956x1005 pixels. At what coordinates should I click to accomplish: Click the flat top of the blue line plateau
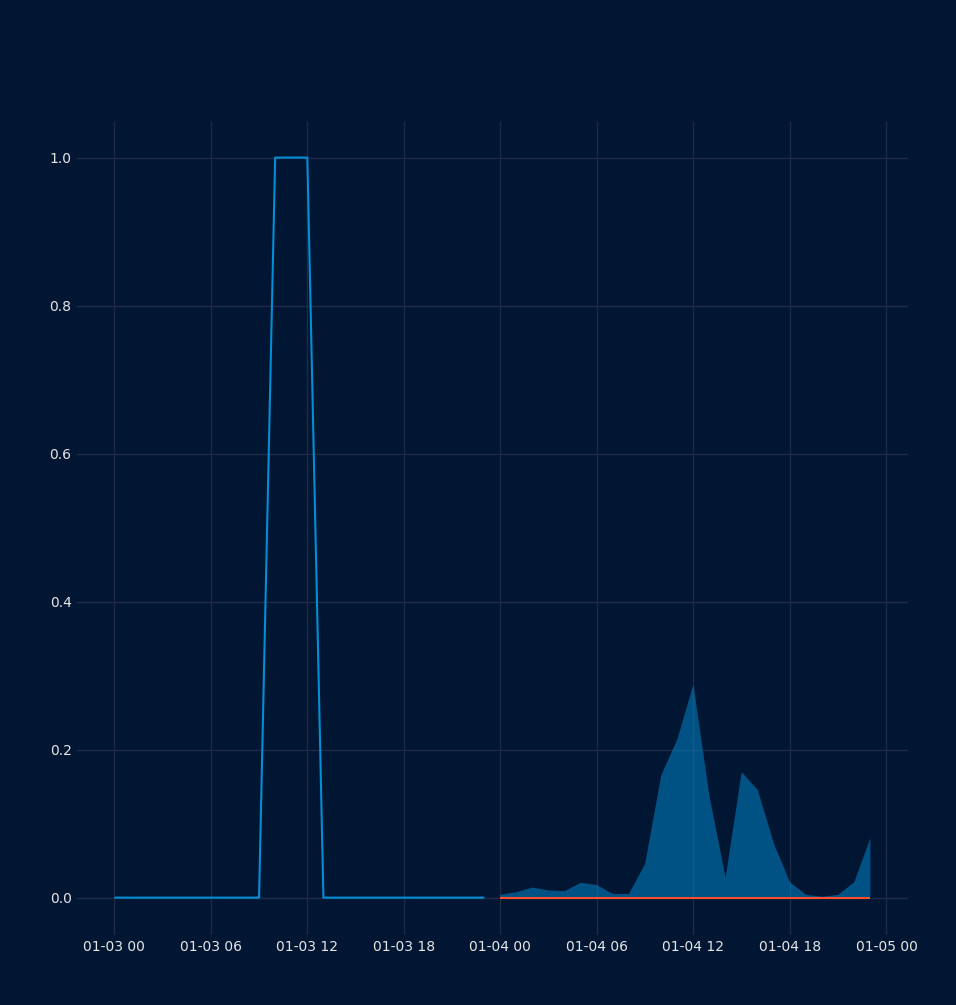(291, 158)
